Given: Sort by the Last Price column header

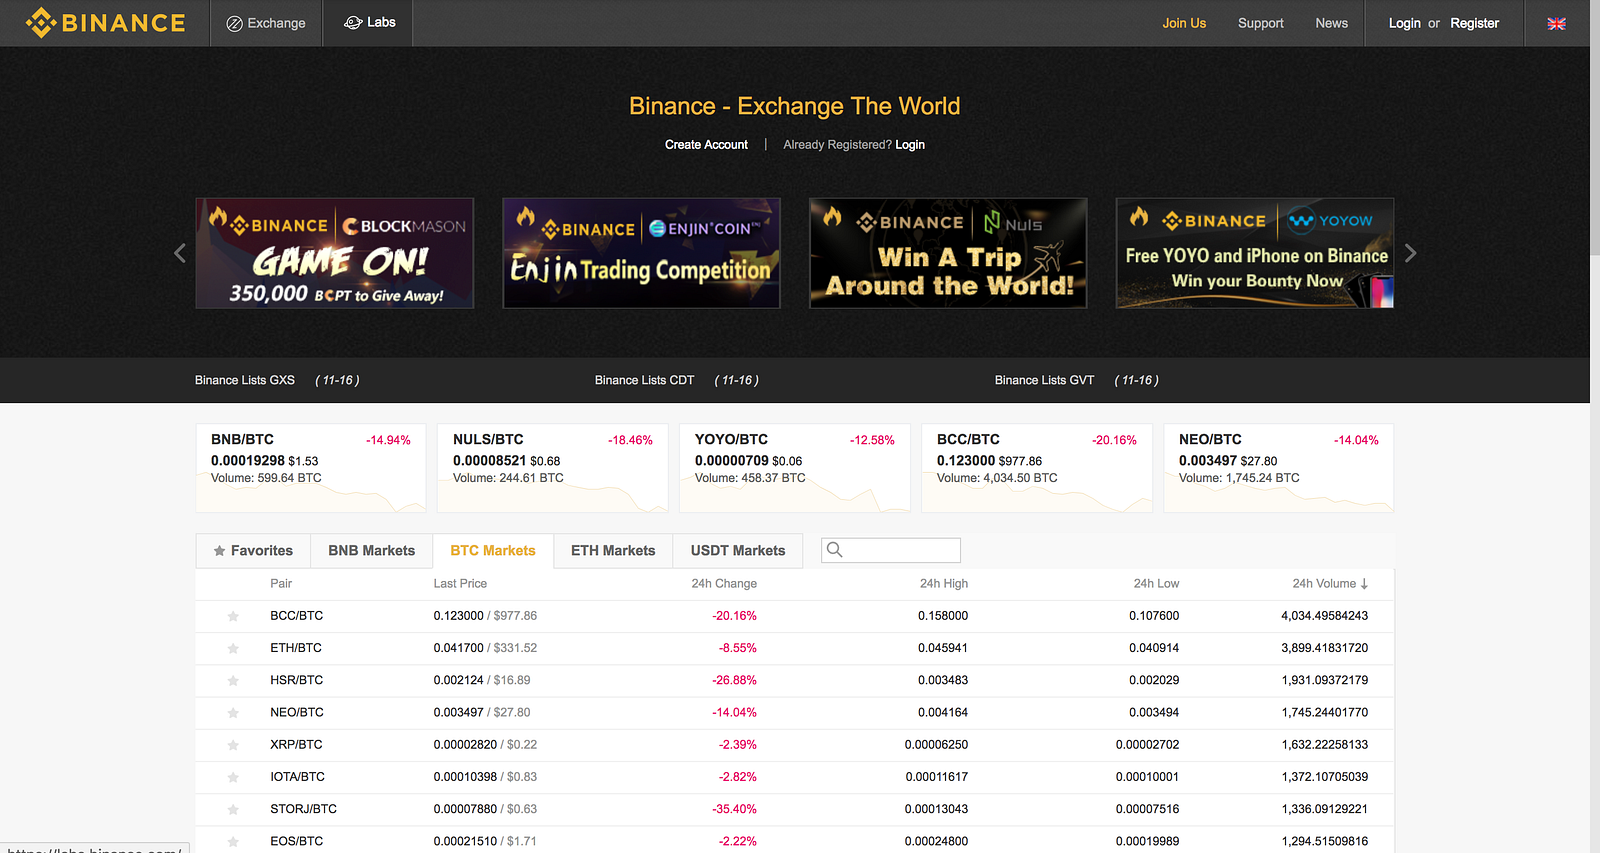Looking at the screenshot, I should 460,584.
